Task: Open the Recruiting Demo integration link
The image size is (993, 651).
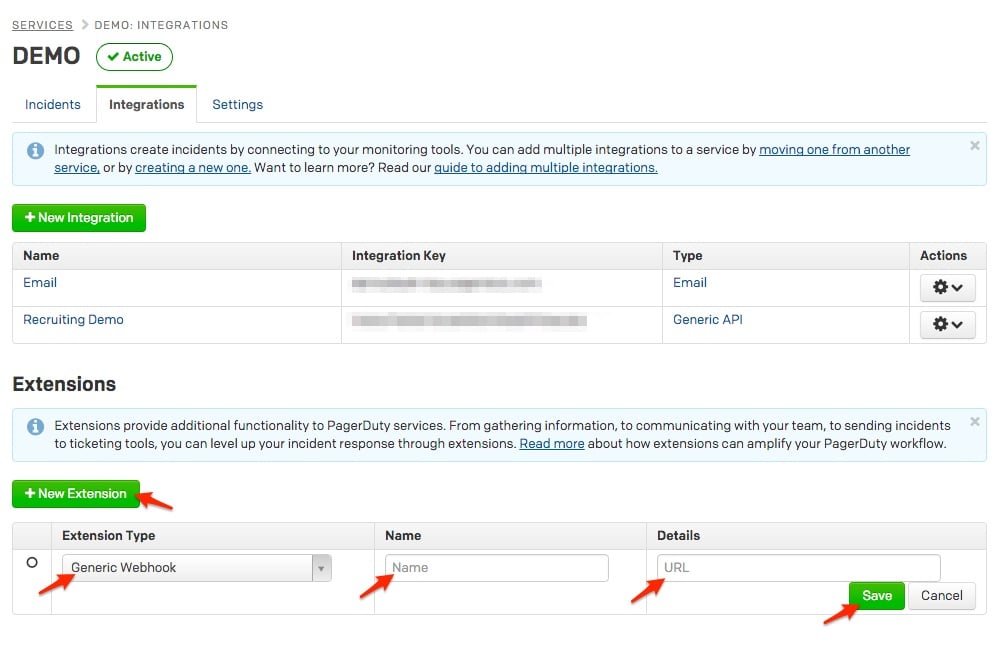Action: pos(73,320)
